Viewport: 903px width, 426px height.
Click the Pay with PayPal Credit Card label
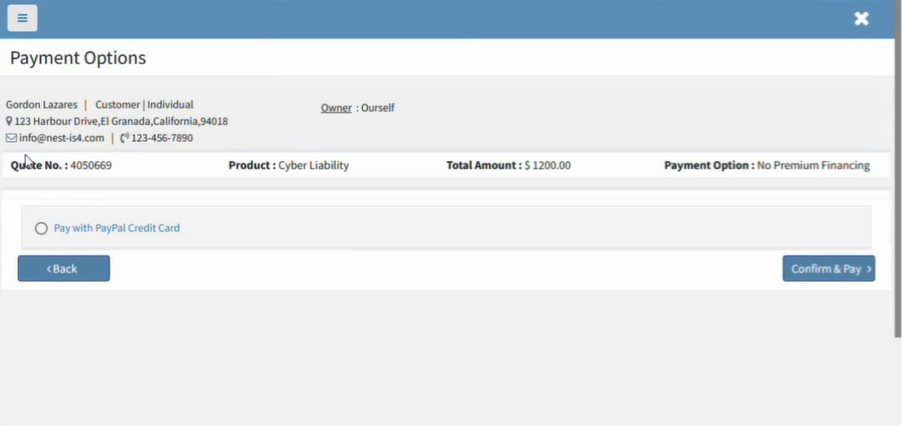point(117,228)
